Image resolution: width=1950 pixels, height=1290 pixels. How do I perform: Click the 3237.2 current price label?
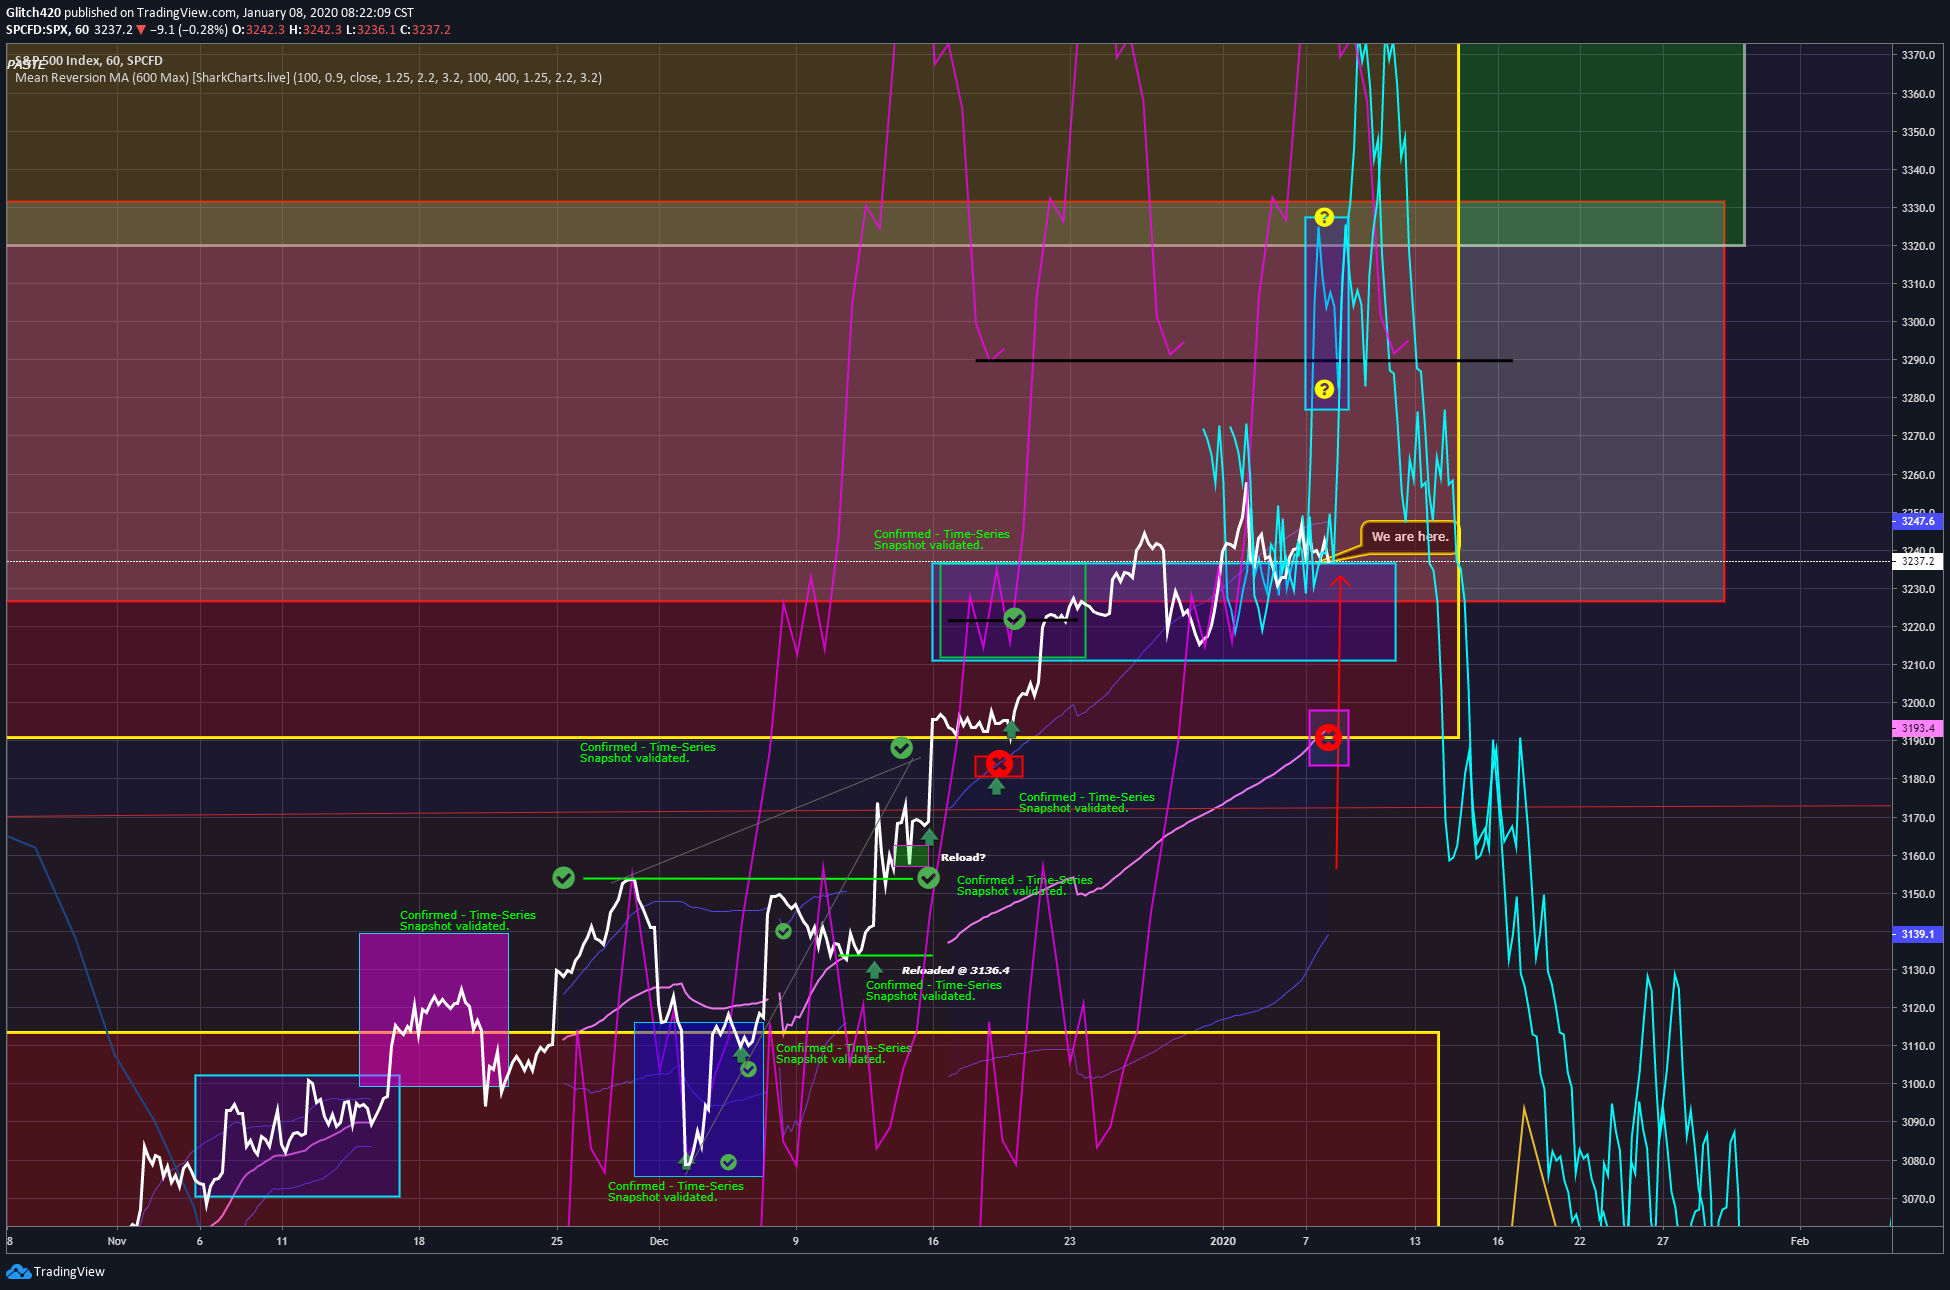point(1917,561)
